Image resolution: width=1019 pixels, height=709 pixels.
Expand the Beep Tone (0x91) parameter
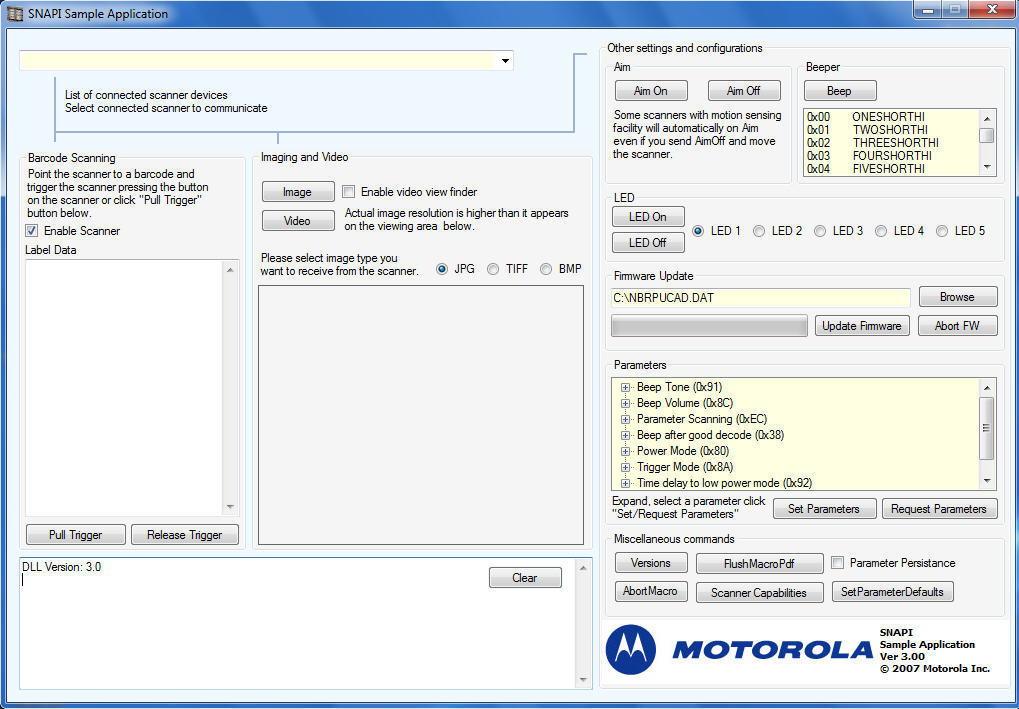click(626, 387)
